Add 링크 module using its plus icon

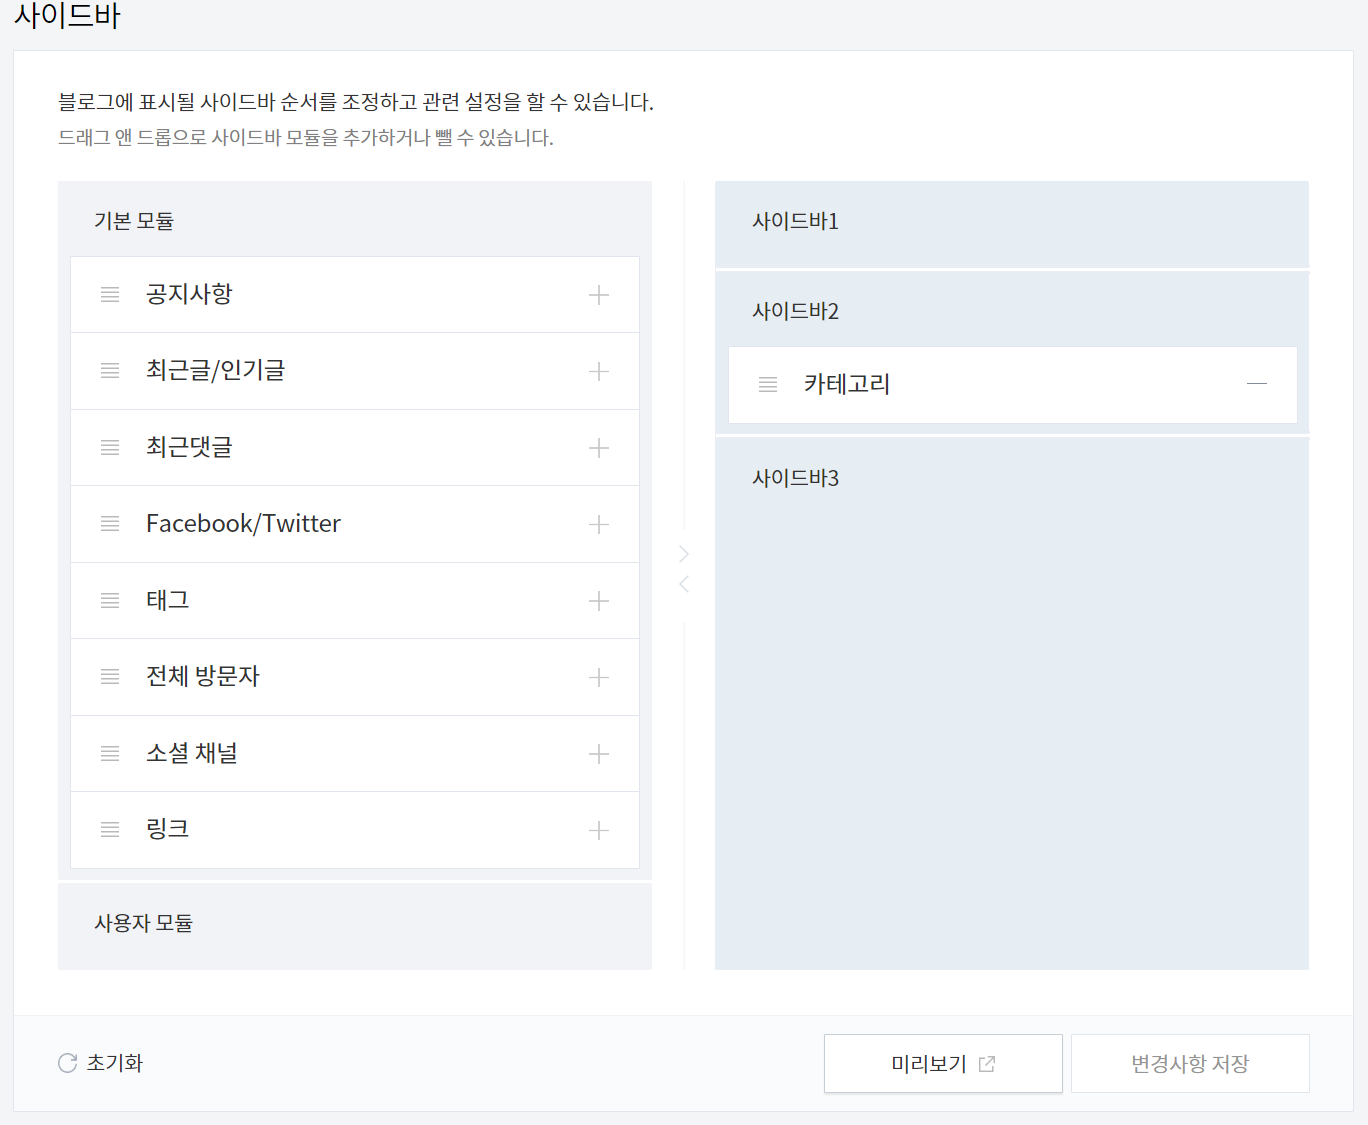(x=599, y=829)
